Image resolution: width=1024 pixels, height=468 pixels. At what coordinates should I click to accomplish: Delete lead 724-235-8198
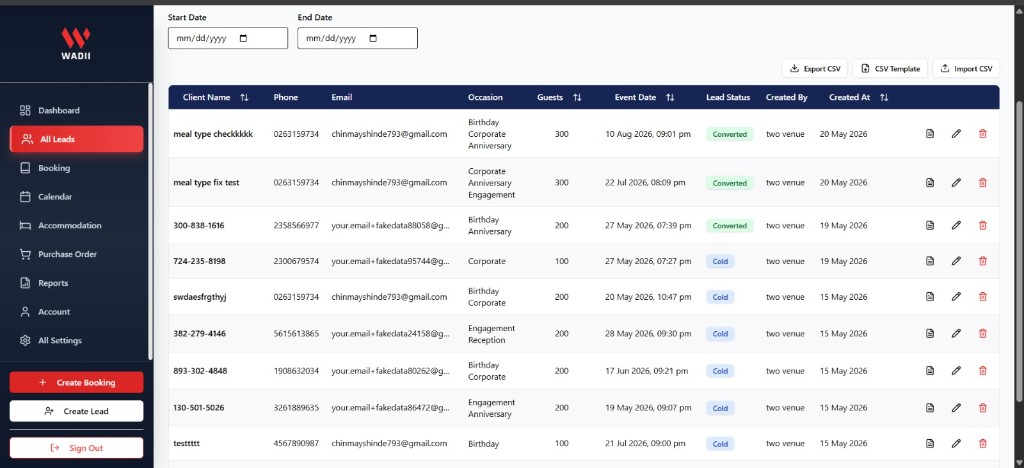click(x=983, y=261)
